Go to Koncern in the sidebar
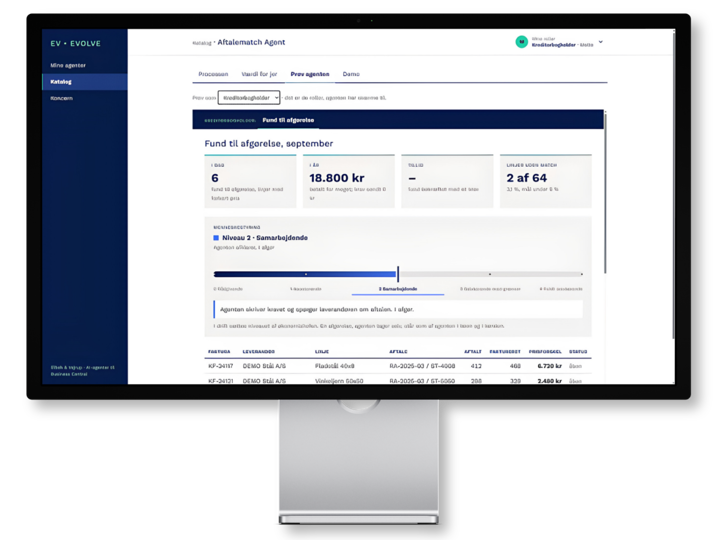 (62, 98)
